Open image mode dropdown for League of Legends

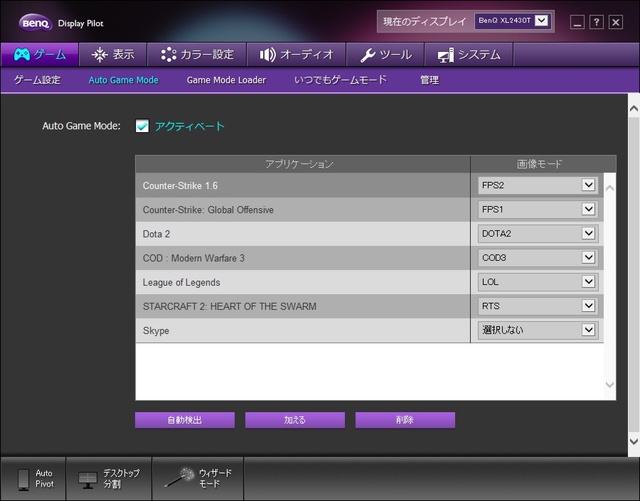point(538,282)
